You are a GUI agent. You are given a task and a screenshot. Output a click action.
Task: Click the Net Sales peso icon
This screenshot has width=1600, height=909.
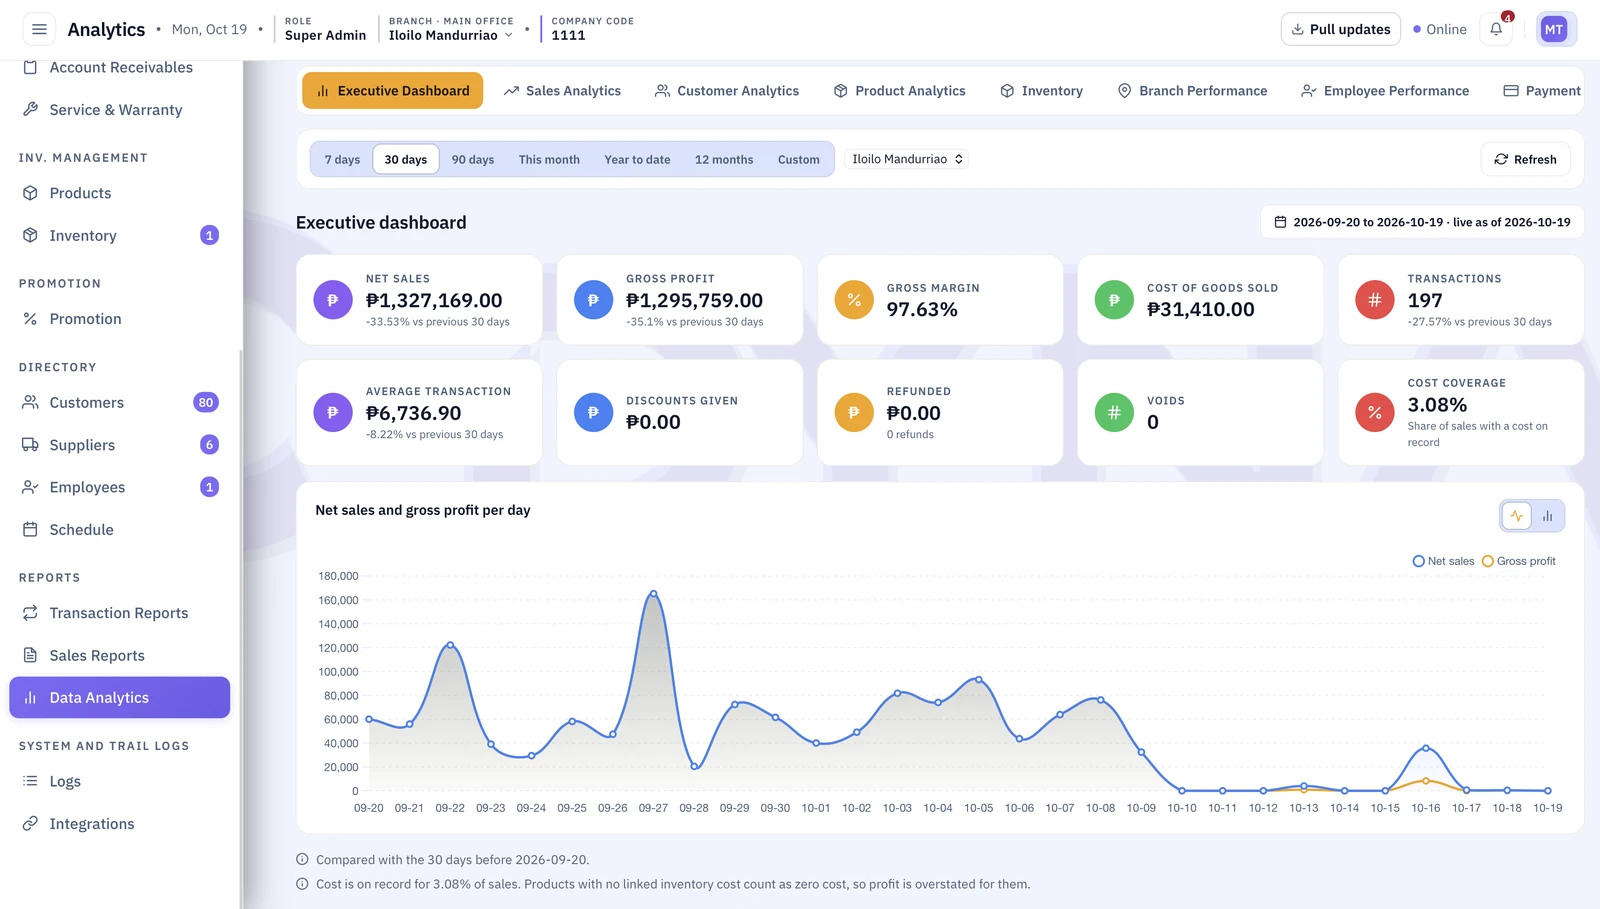click(333, 300)
